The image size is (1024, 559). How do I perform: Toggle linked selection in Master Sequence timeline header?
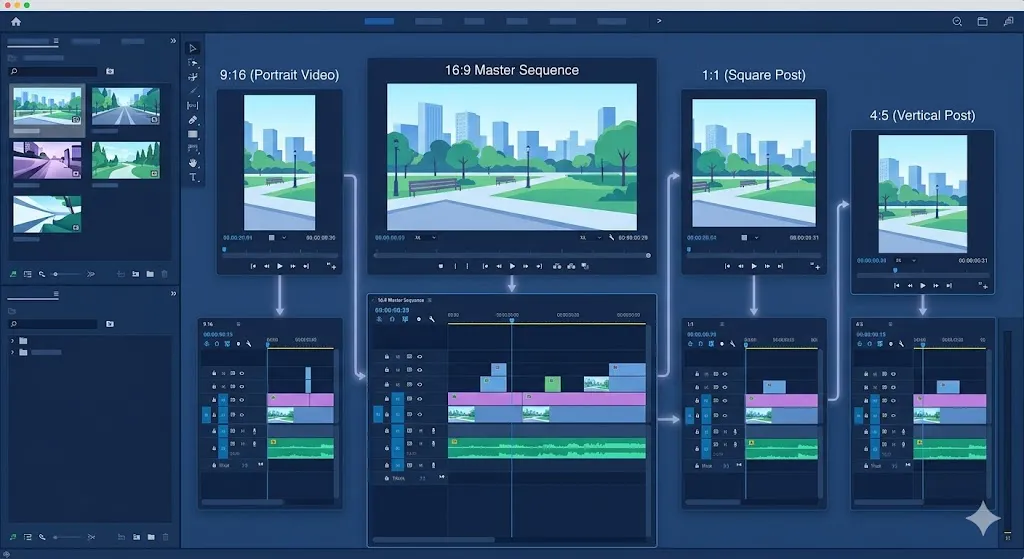pyautogui.click(x=405, y=319)
